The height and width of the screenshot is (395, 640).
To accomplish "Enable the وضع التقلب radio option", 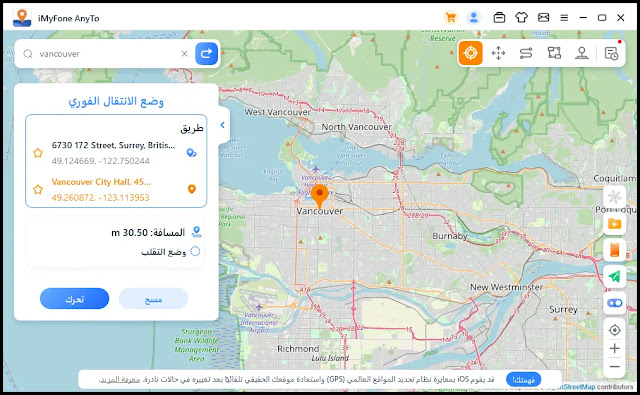I will point(195,251).
